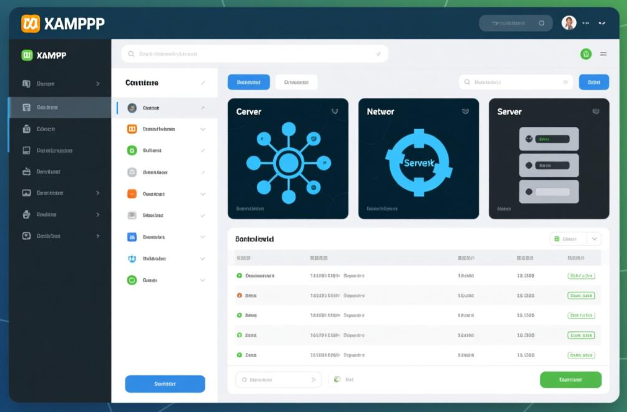The height and width of the screenshot is (412, 627).
Task: Click the green XAMPP icon in sidebar
Action: [x=27, y=56]
